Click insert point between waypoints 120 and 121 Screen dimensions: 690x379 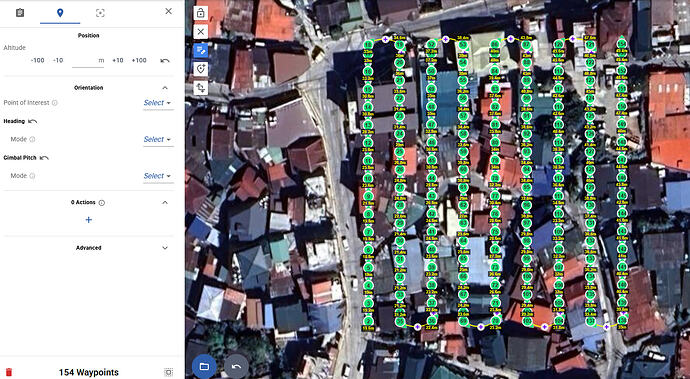tap(573, 39)
